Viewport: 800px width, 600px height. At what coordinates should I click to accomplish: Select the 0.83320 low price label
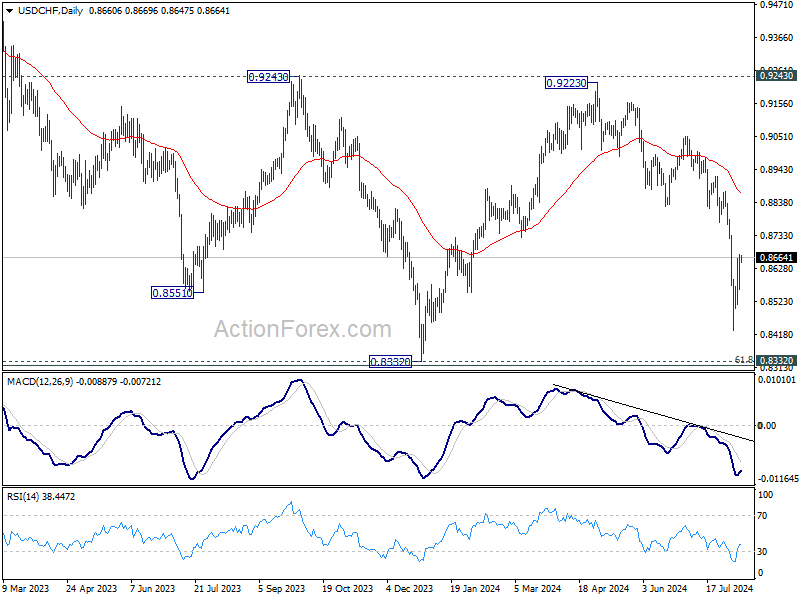click(x=390, y=362)
